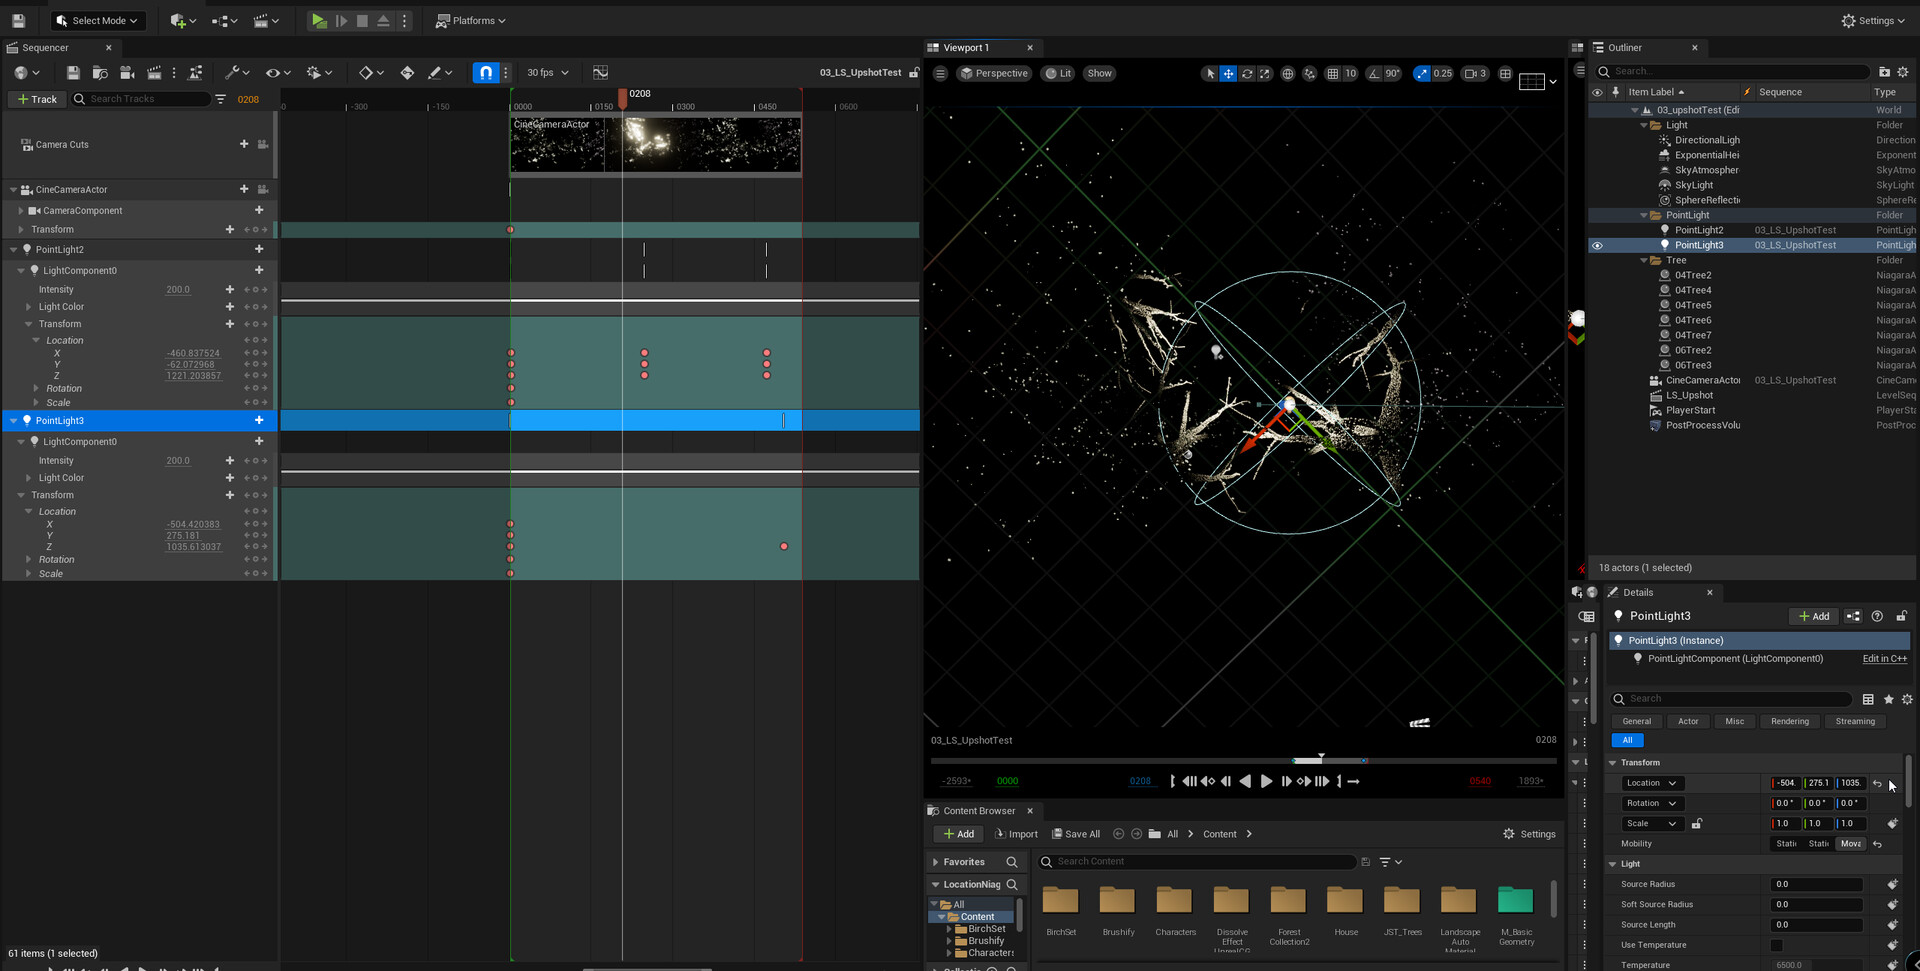Switch to the Rendering tab in Details panel
The width and height of the screenshot is (1920, 971).
point(1790,721)
